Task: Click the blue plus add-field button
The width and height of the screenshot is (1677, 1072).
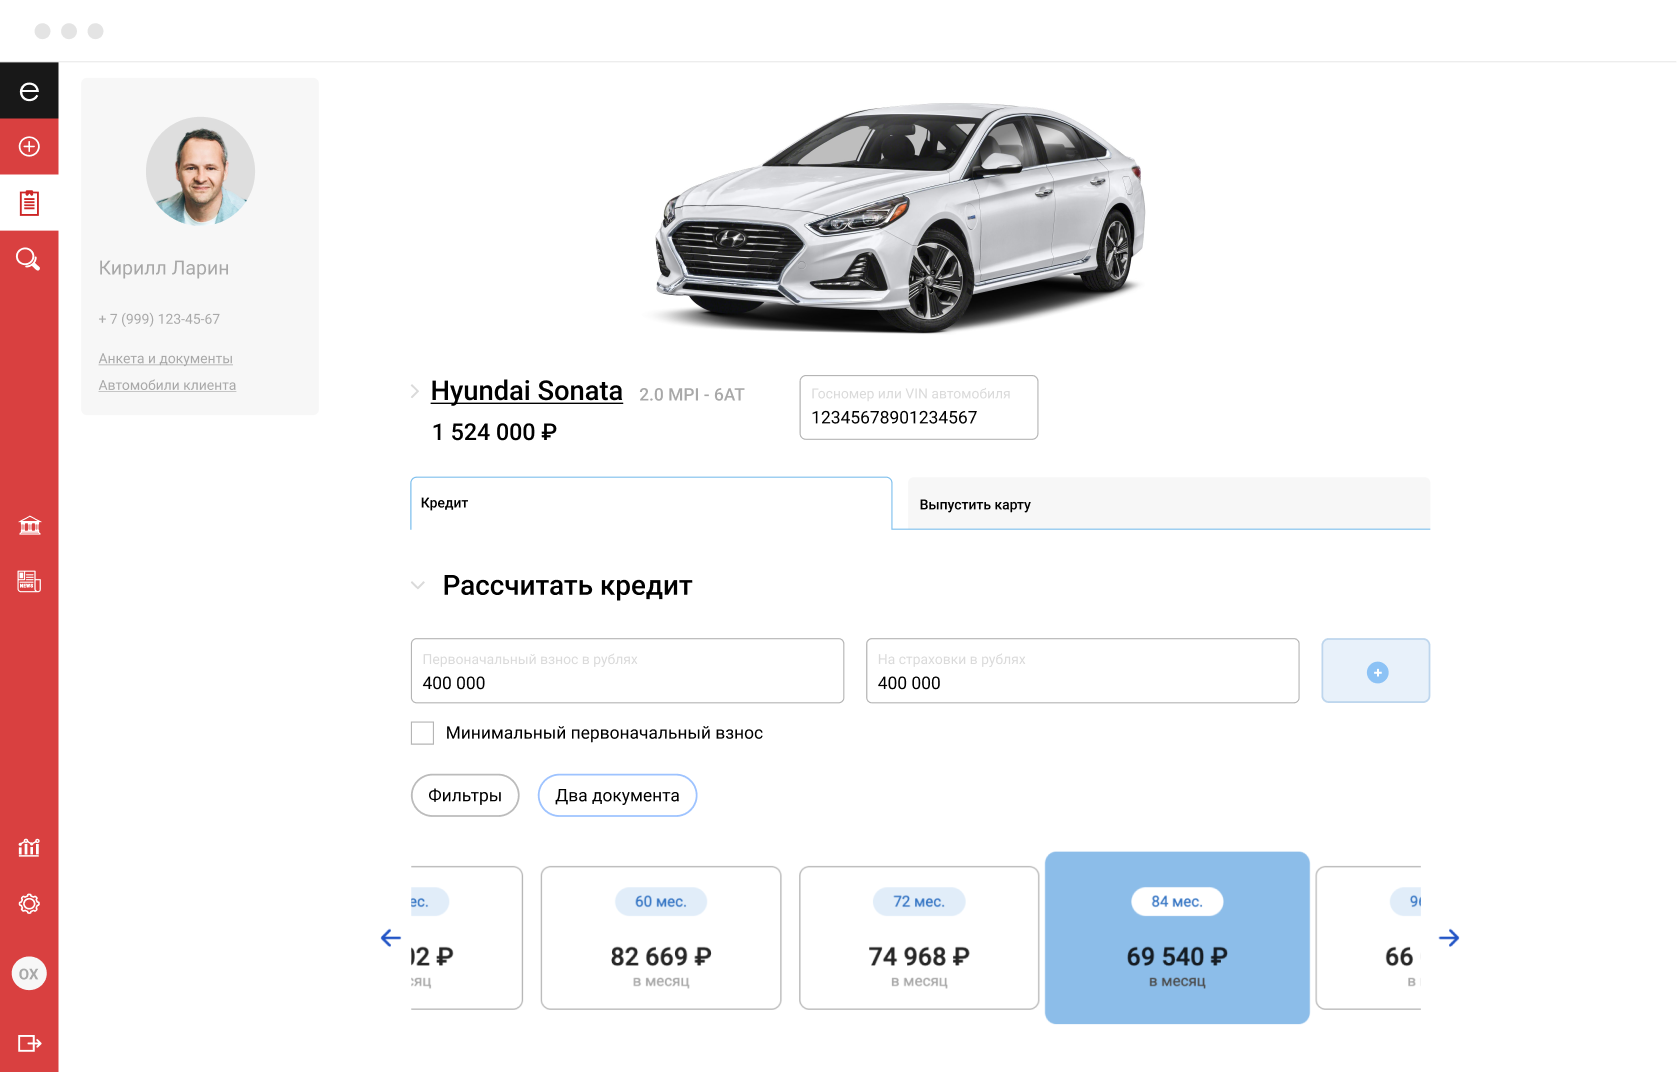Action: (1376, 671)
